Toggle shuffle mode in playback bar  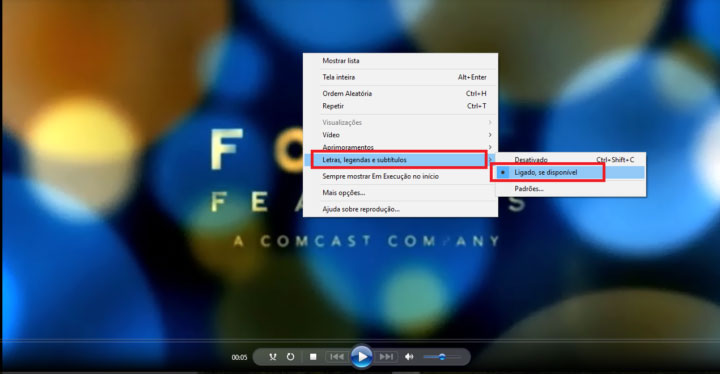coord(273,357)
